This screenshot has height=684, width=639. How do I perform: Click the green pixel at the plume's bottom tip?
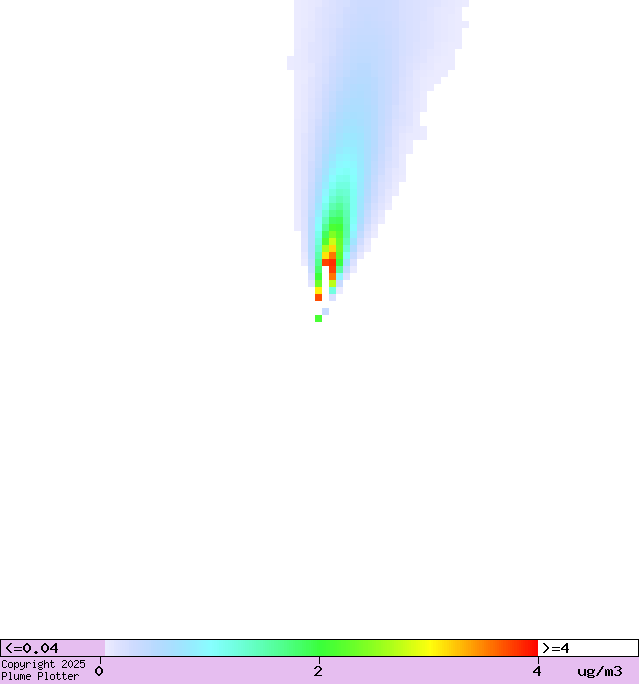(x=318, y=318)
